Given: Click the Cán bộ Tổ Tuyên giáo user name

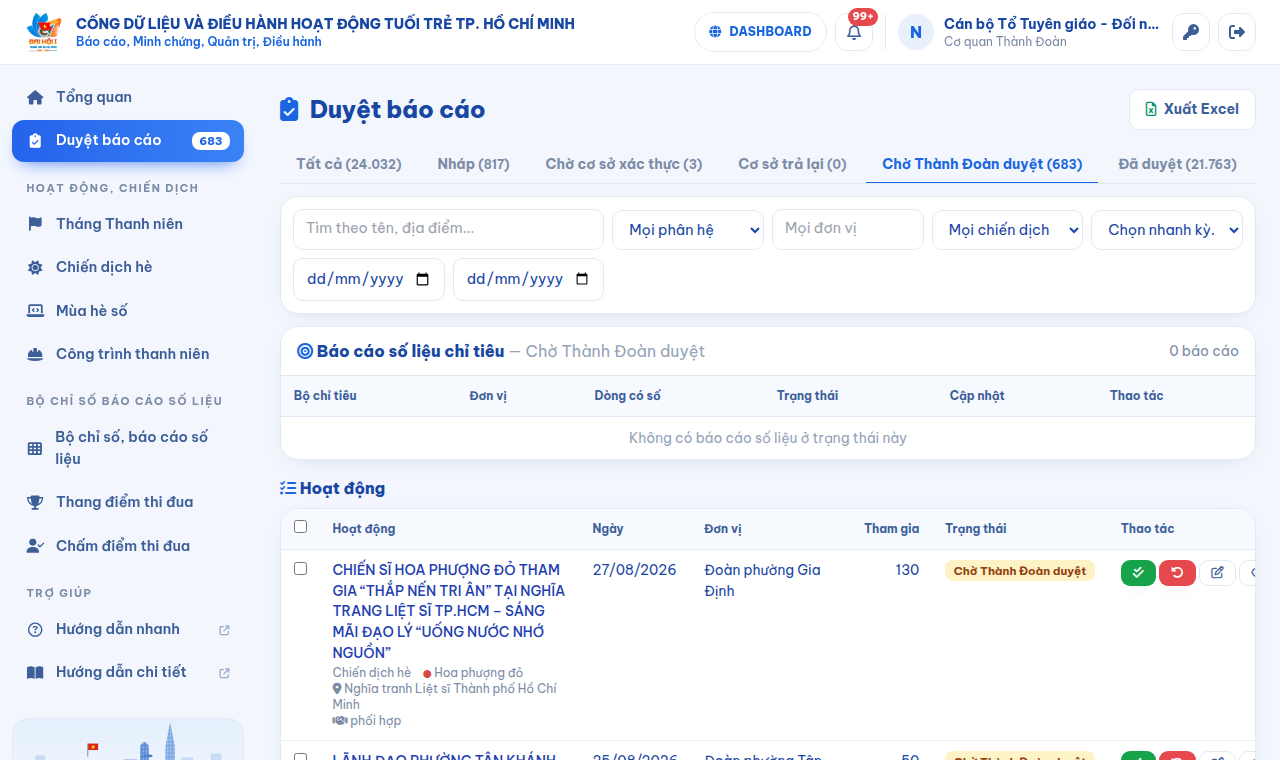Looking at the screenshot, I should tap(1051, 24).
